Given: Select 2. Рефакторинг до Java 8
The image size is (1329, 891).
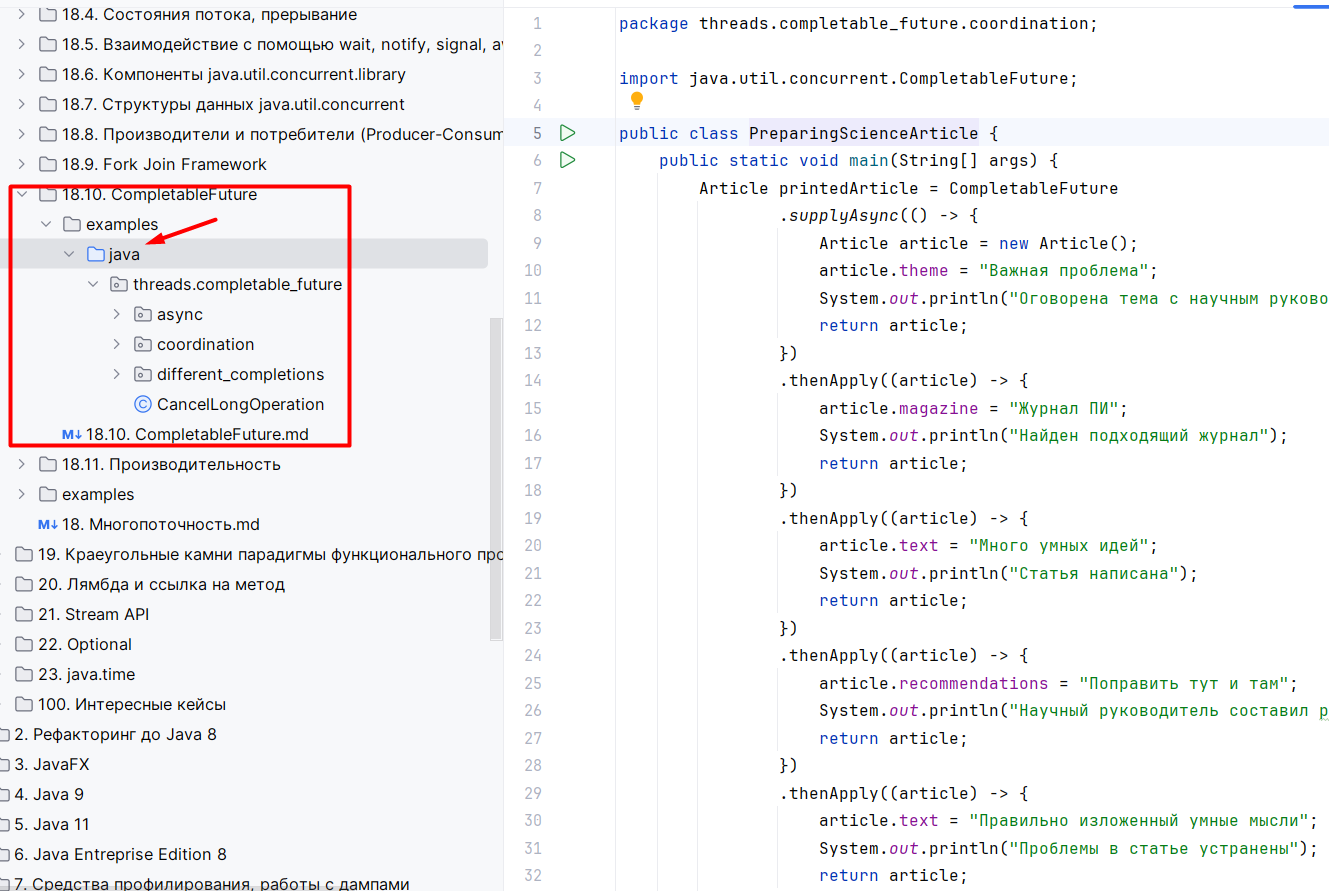Looking at the screenshot, I should pyautogui.click(x=115, y=734).
